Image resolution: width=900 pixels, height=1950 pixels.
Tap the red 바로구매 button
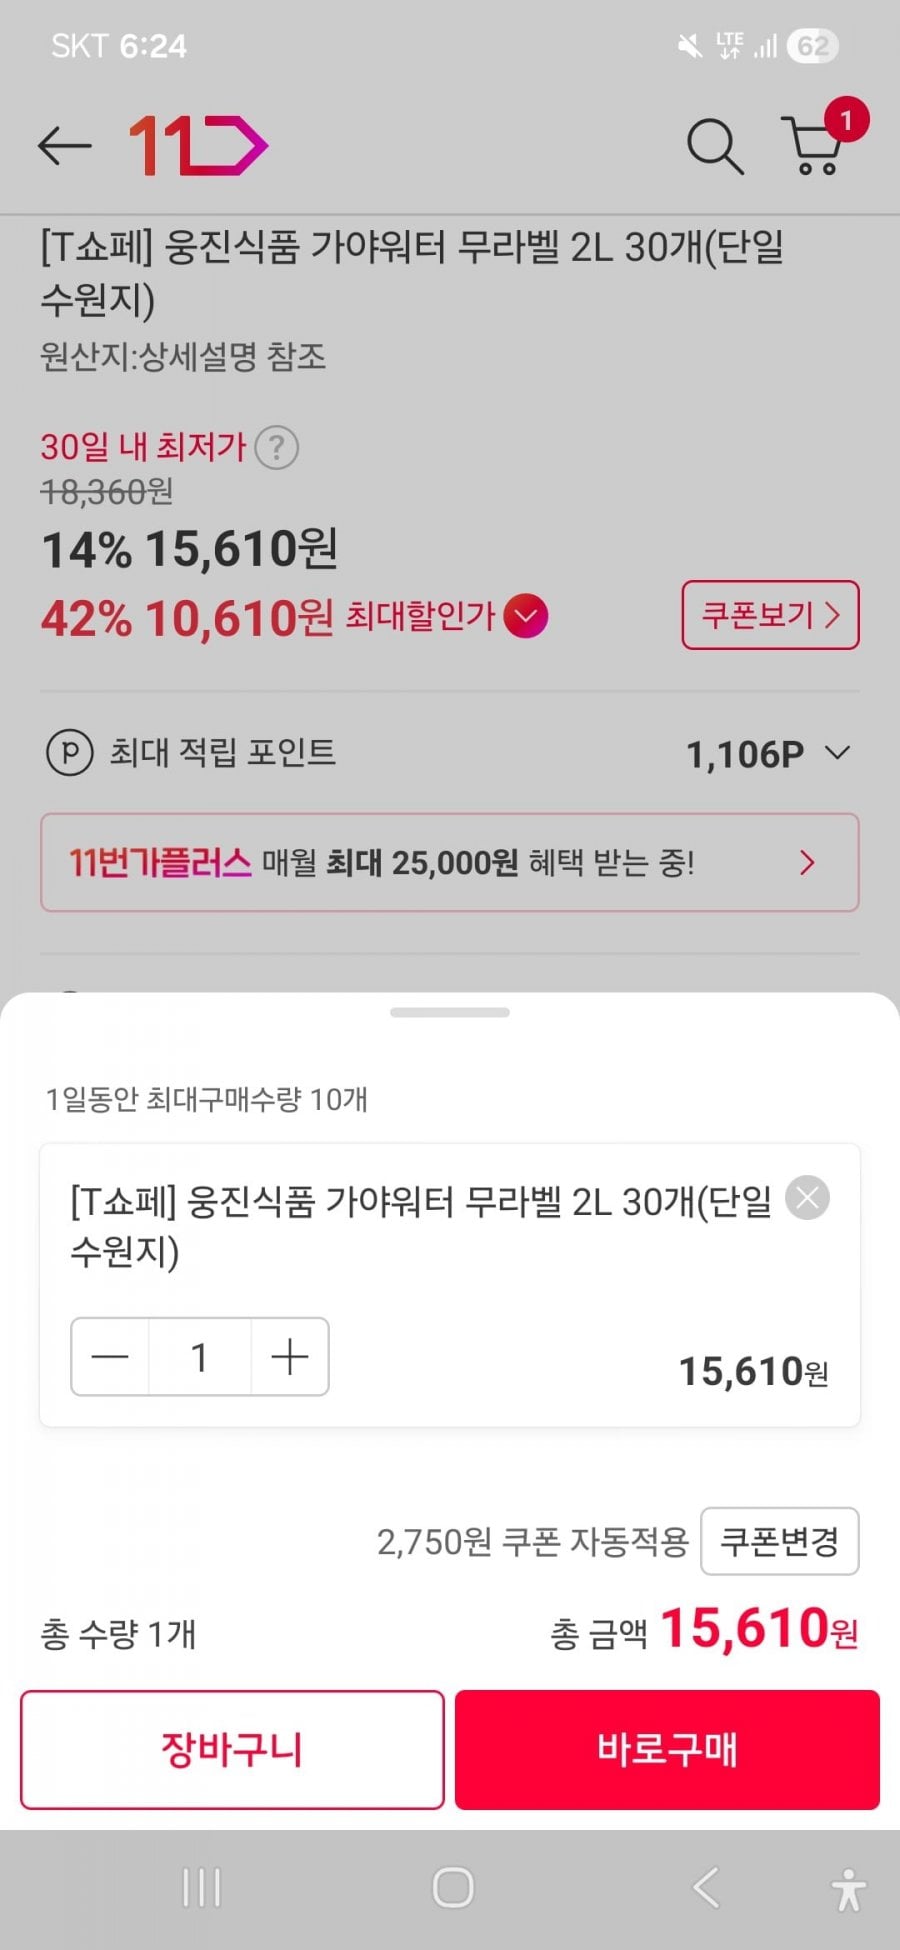[x=667, y=1750]
